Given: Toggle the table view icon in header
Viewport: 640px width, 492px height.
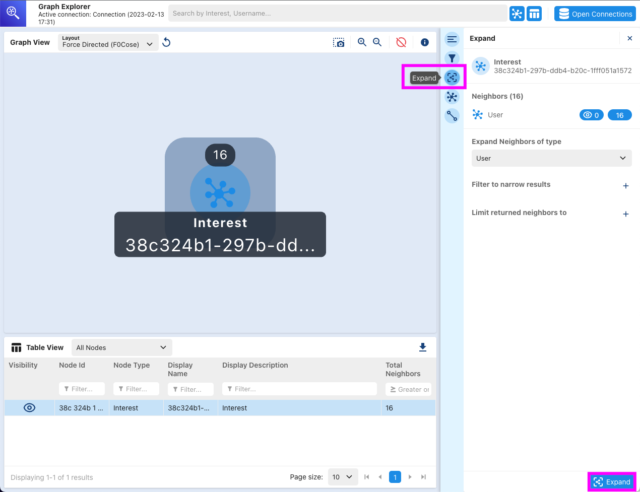Looking at the screenshot, I should coord(535,14).
